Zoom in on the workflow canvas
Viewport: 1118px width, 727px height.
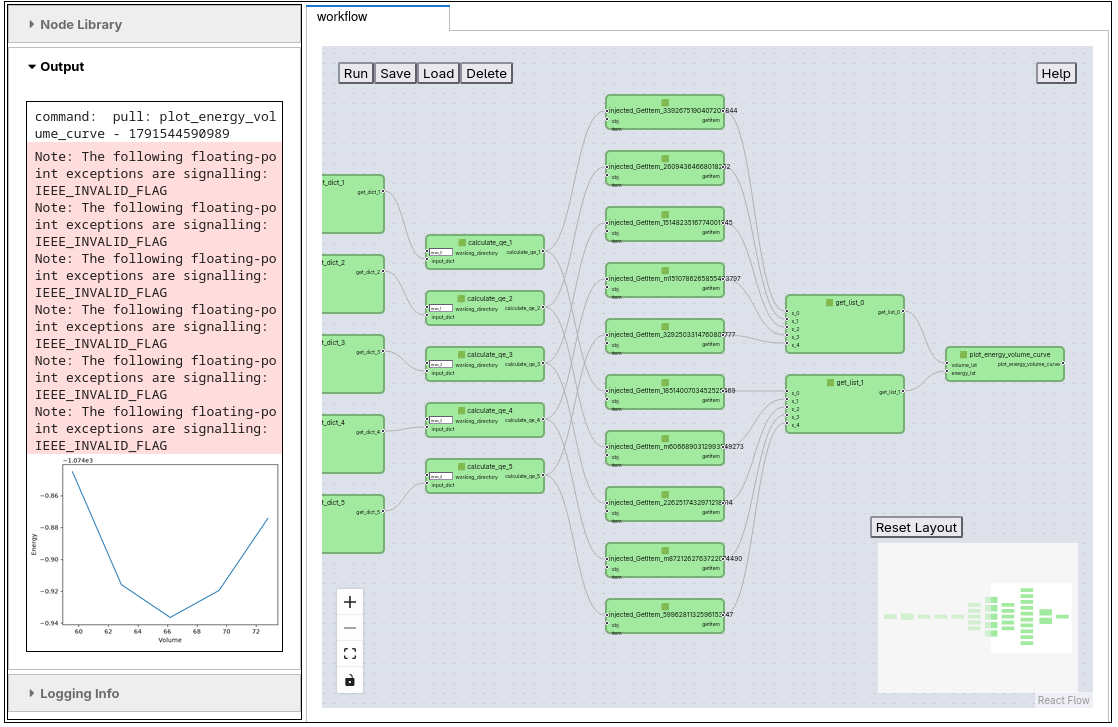click(x=349, y=602)
